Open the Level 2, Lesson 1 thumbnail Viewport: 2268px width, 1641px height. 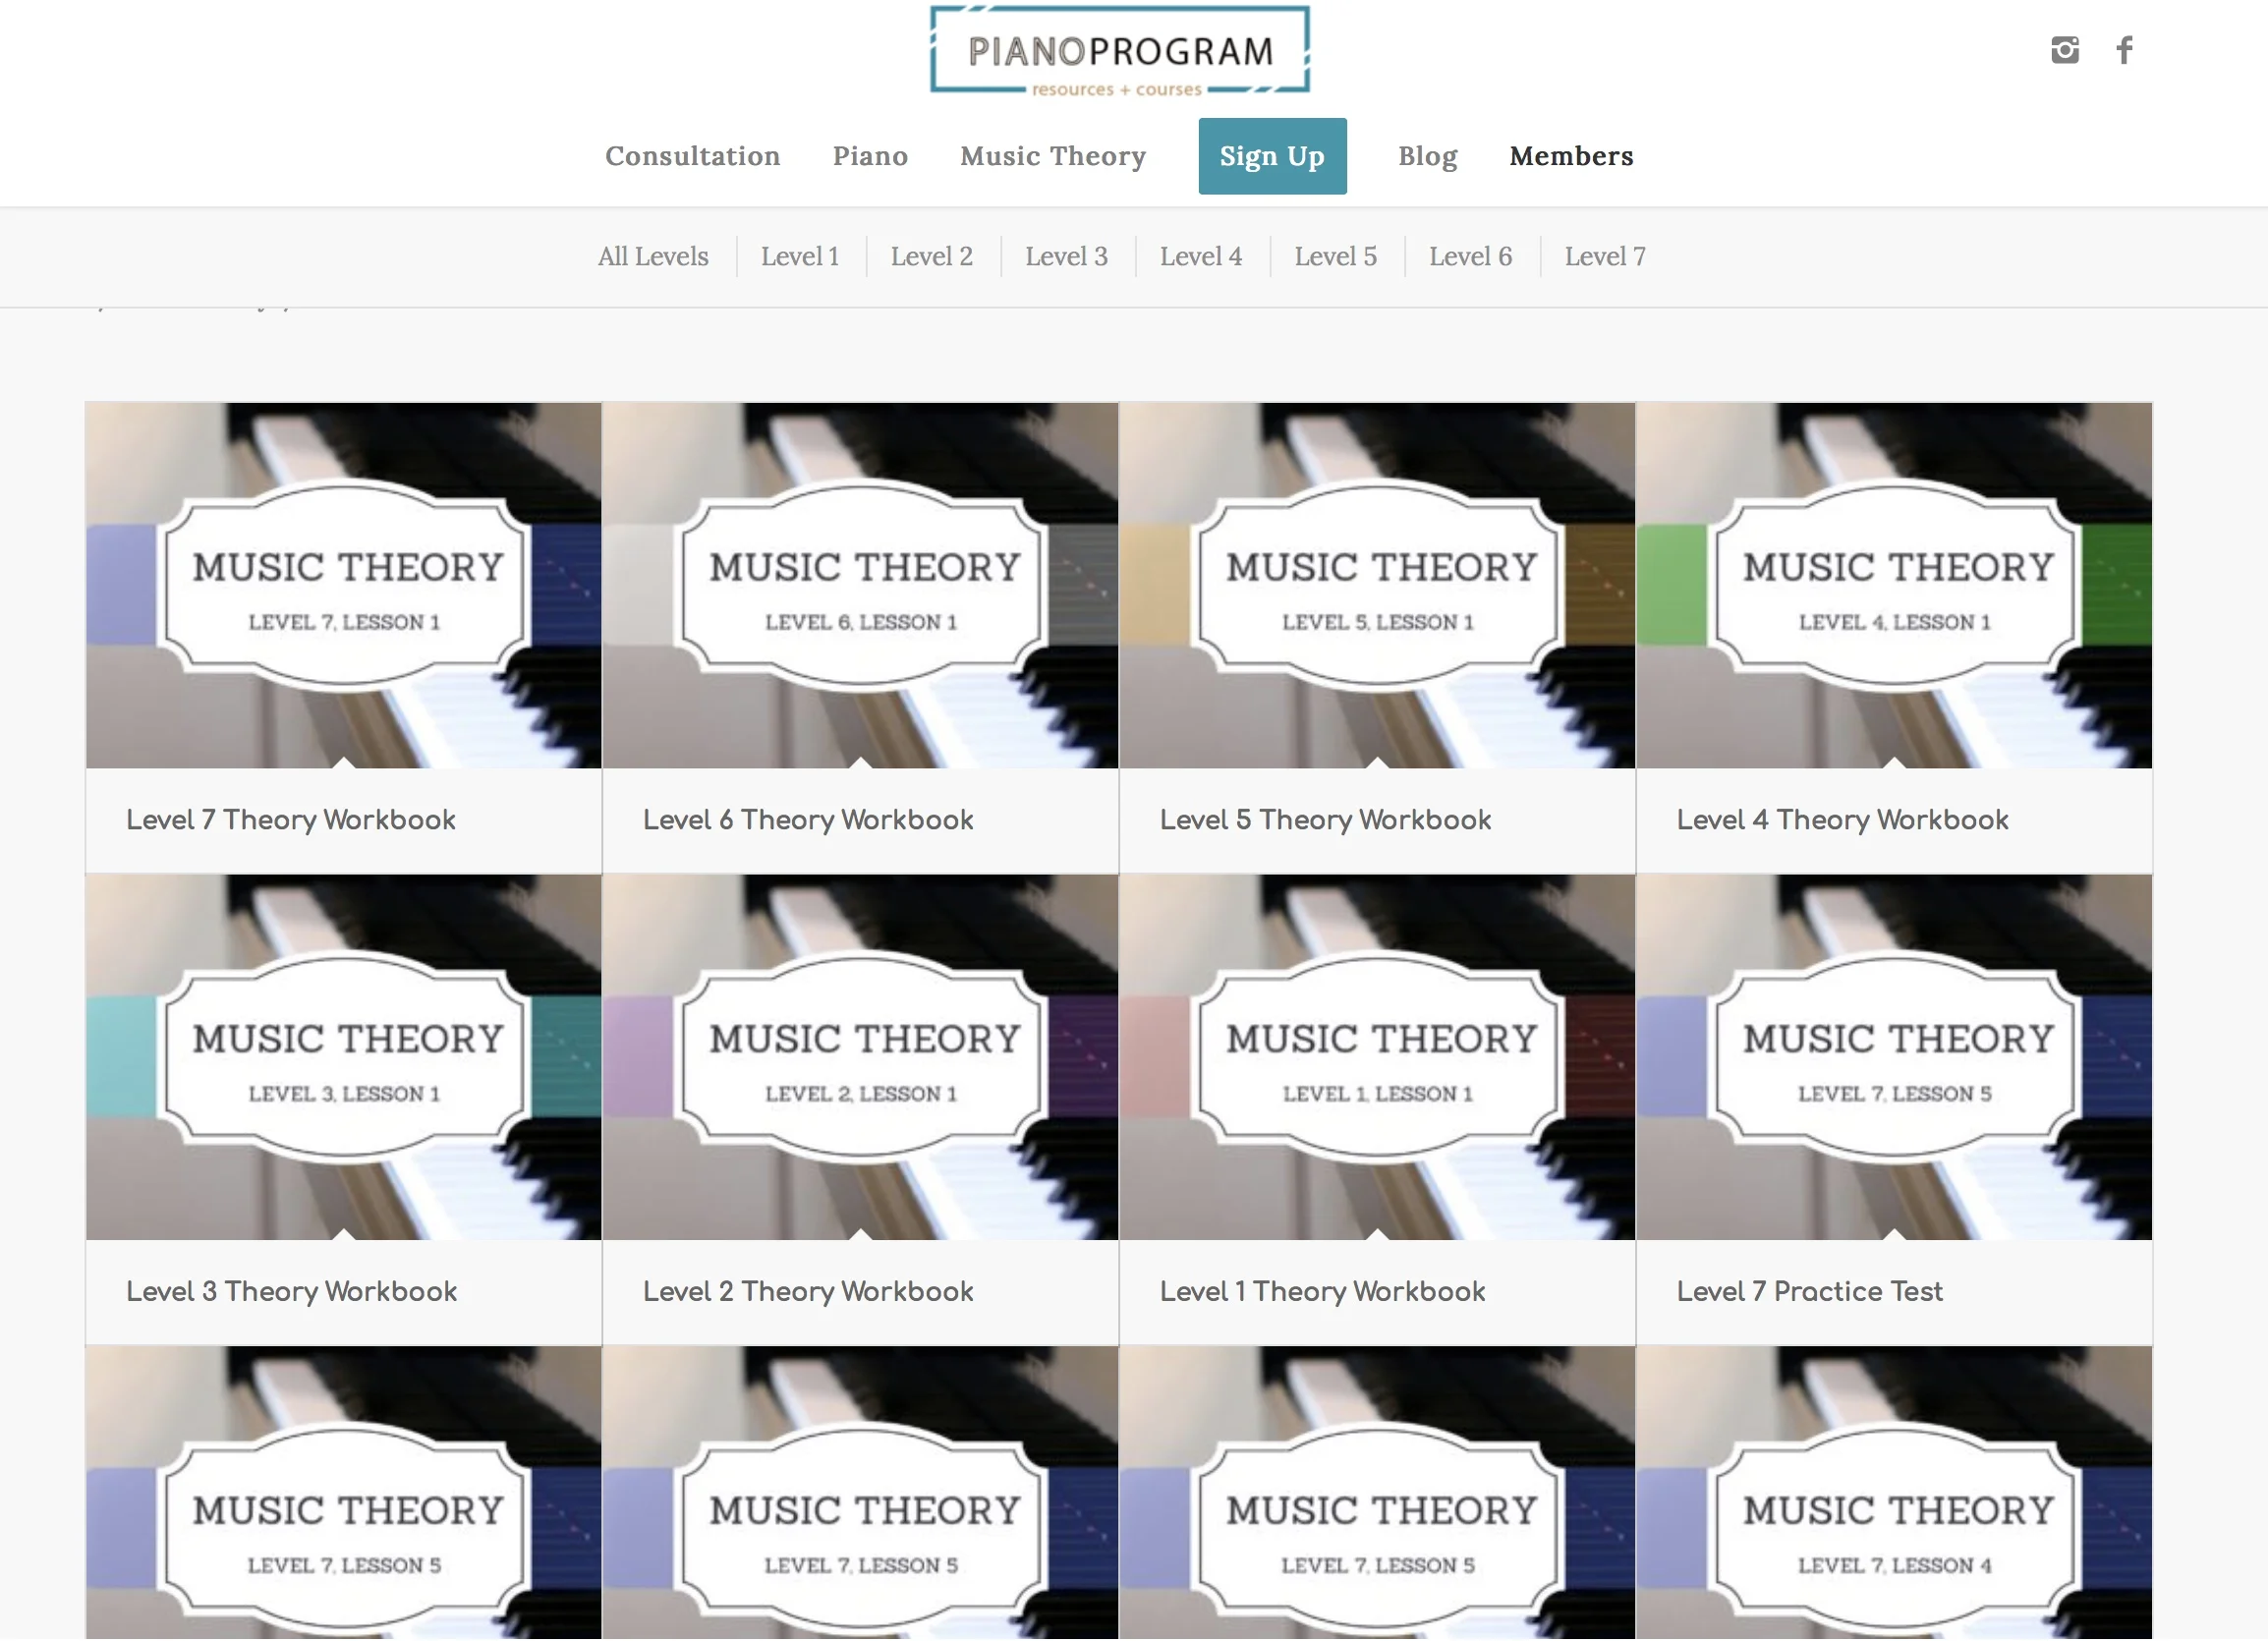tap(860, 1058)
